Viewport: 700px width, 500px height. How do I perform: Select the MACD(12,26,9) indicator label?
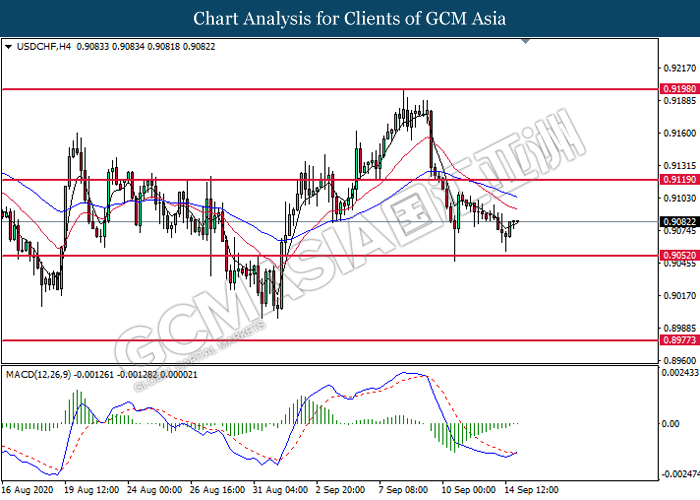tap(38, 375)
